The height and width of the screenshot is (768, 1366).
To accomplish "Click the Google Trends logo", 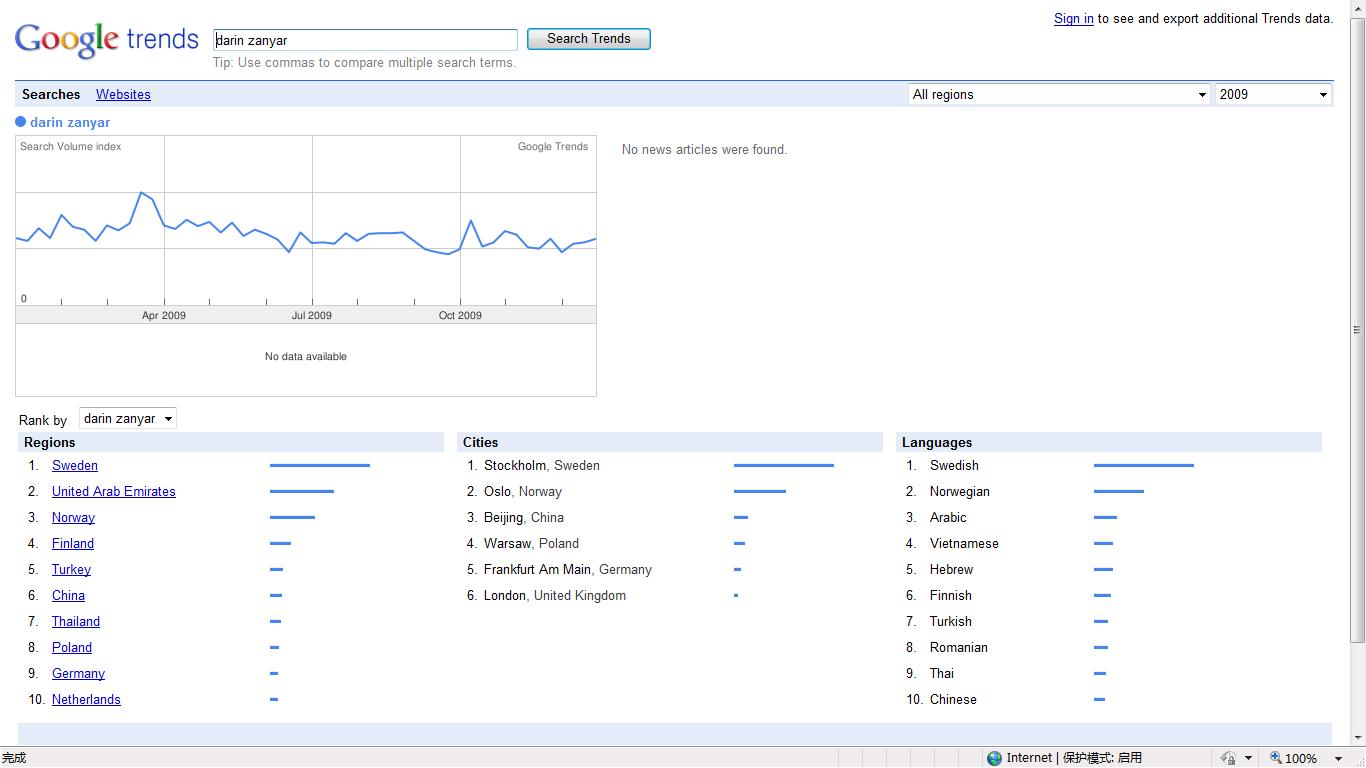I will pyautogui.click(x=107, y=40).
